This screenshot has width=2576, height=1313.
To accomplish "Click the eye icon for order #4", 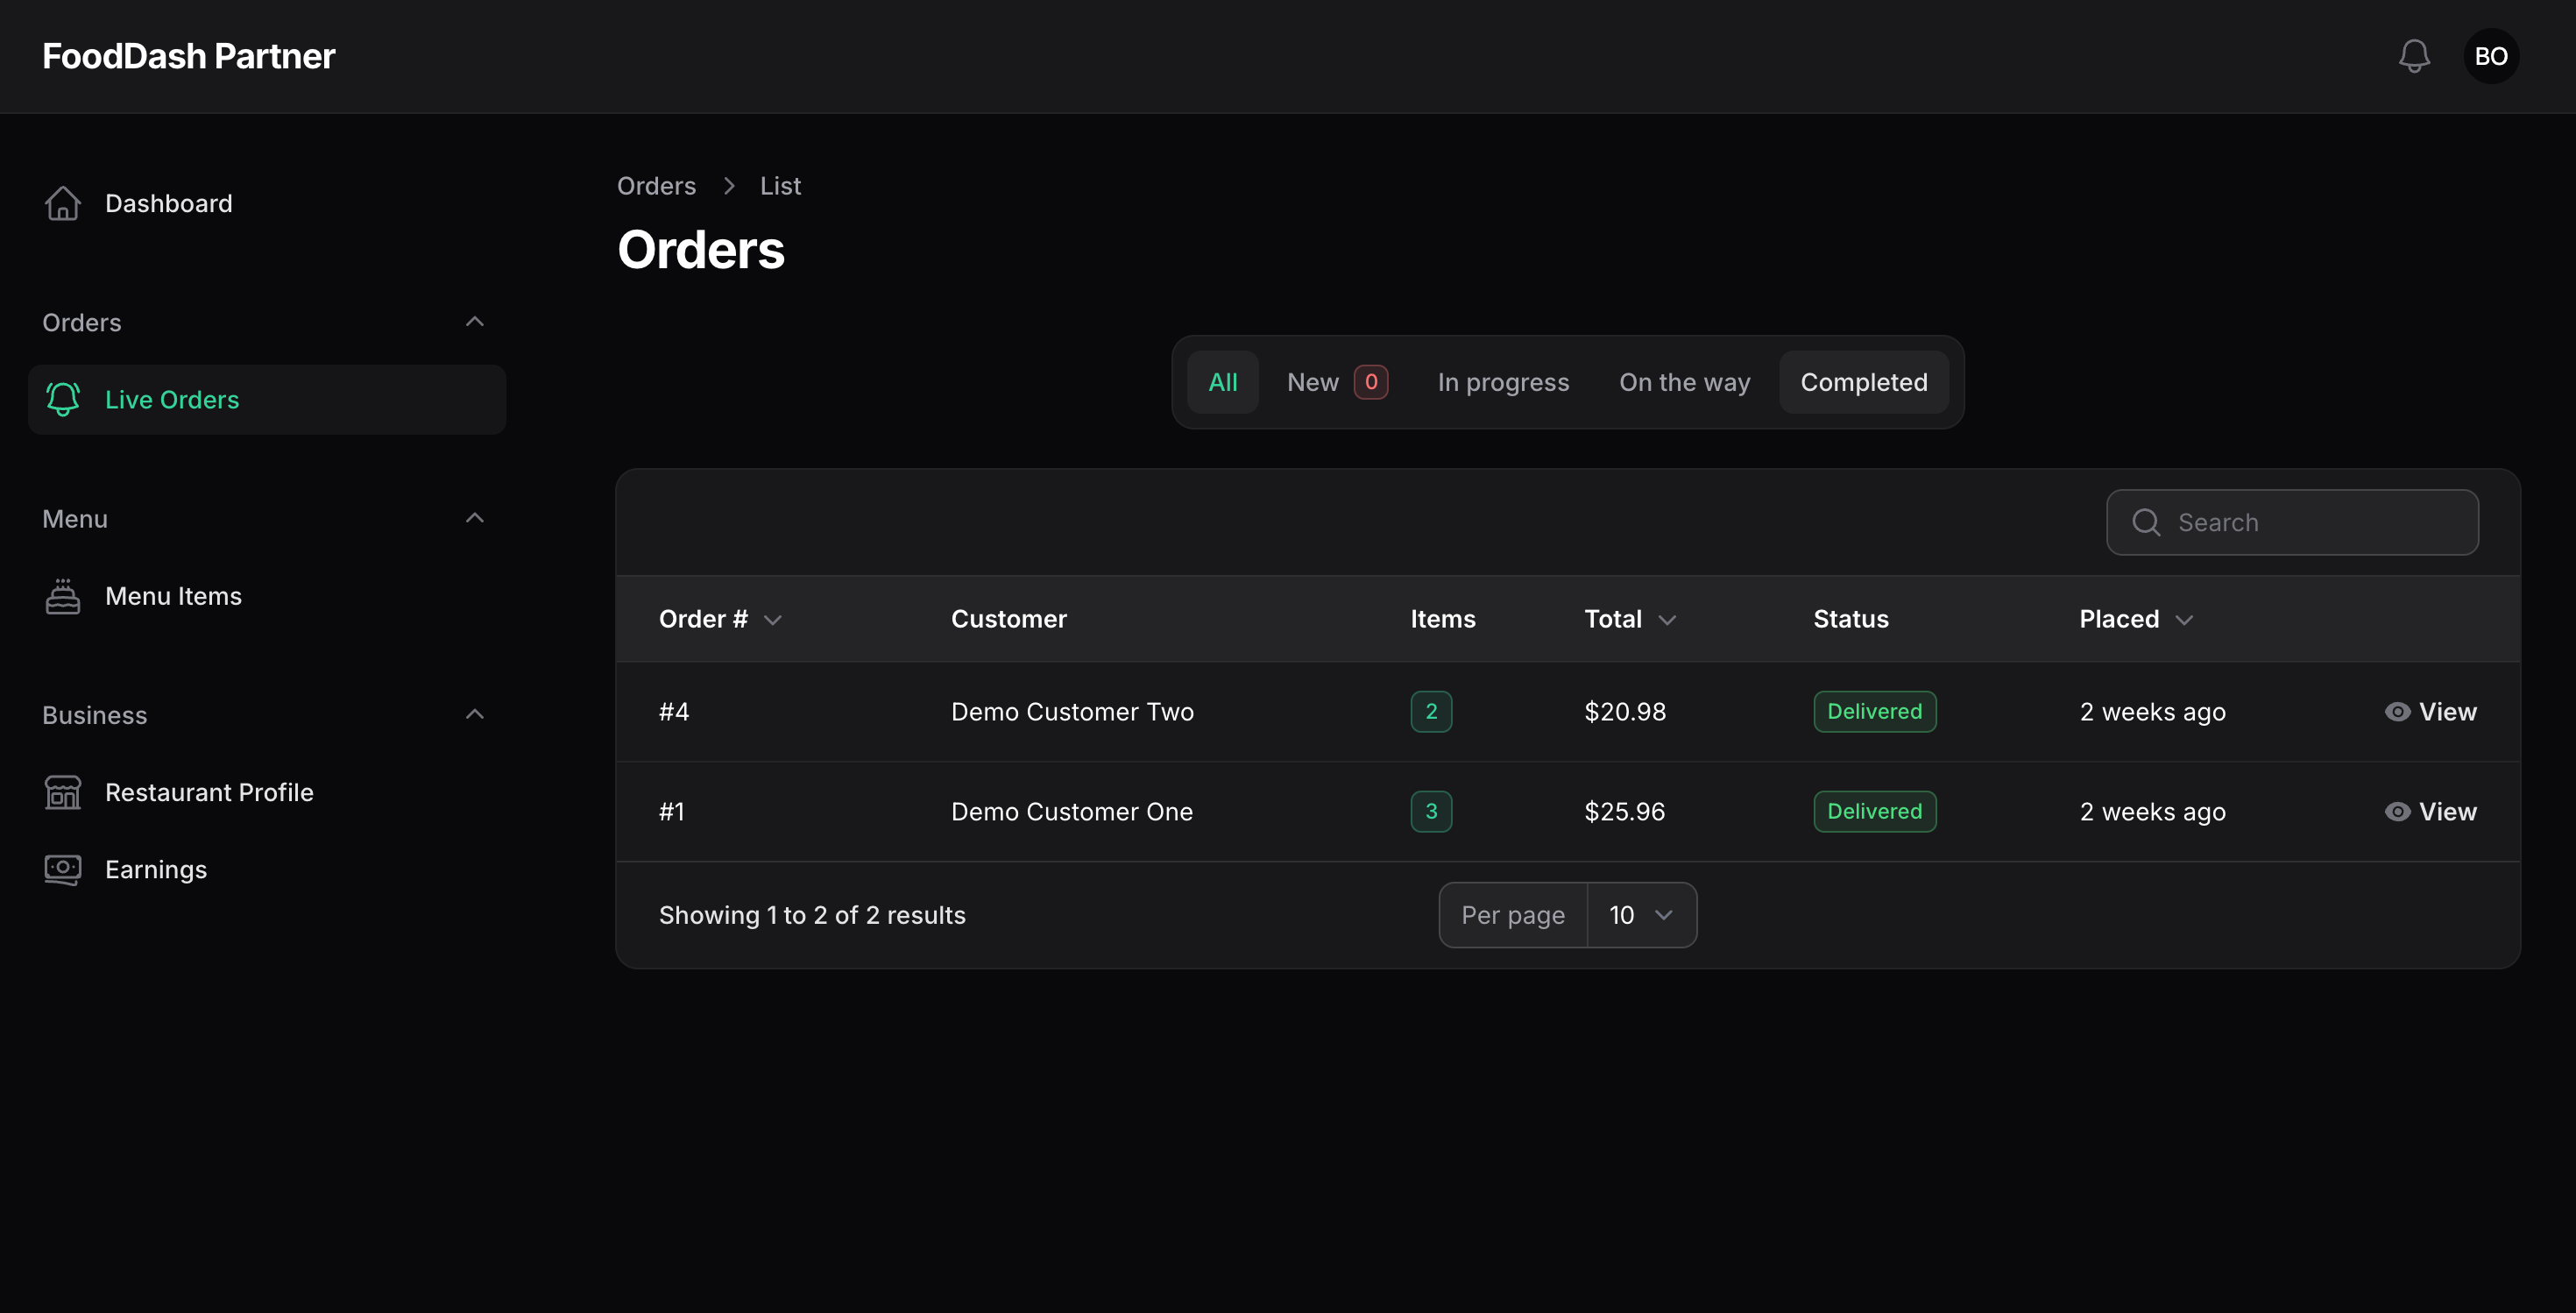I will (2397, 711).
